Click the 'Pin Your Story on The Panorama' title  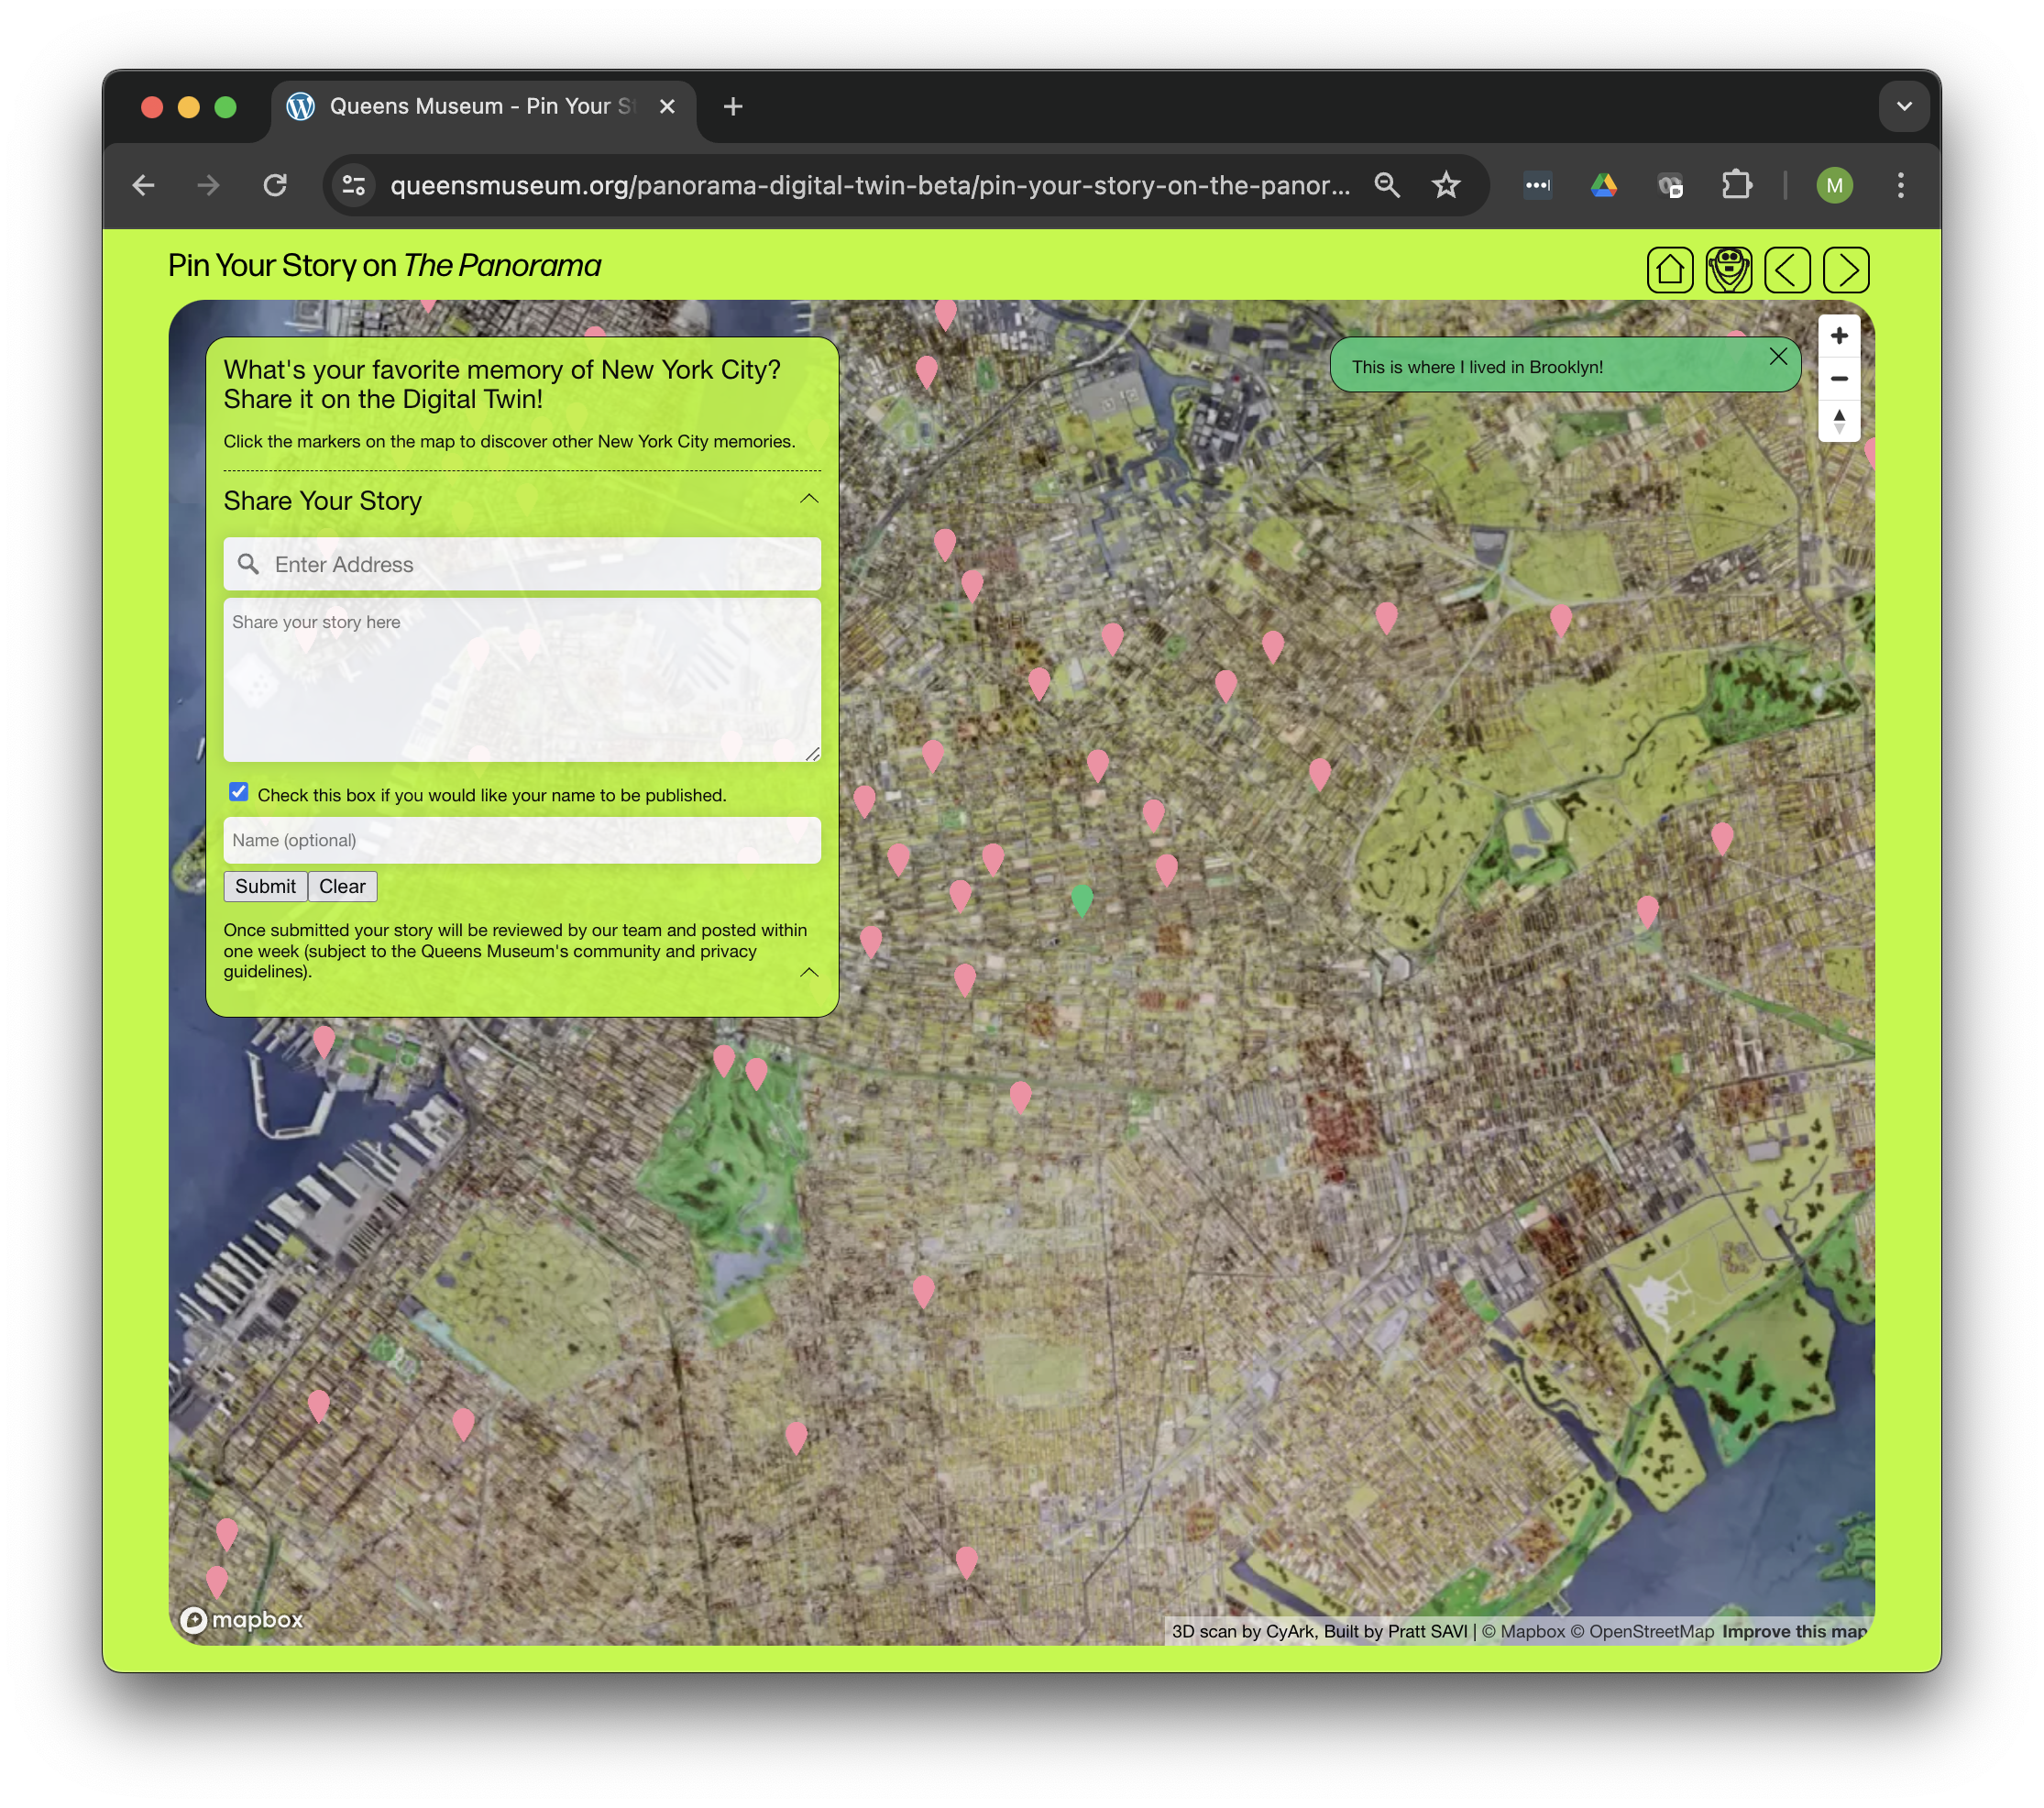[x=384, y=265]
